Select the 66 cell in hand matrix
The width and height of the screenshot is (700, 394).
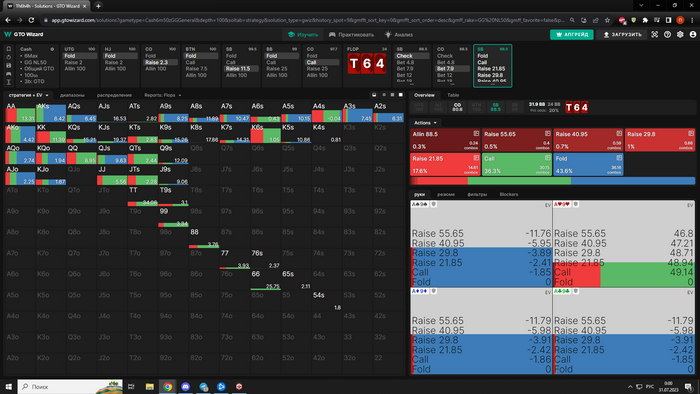[266, 279]
